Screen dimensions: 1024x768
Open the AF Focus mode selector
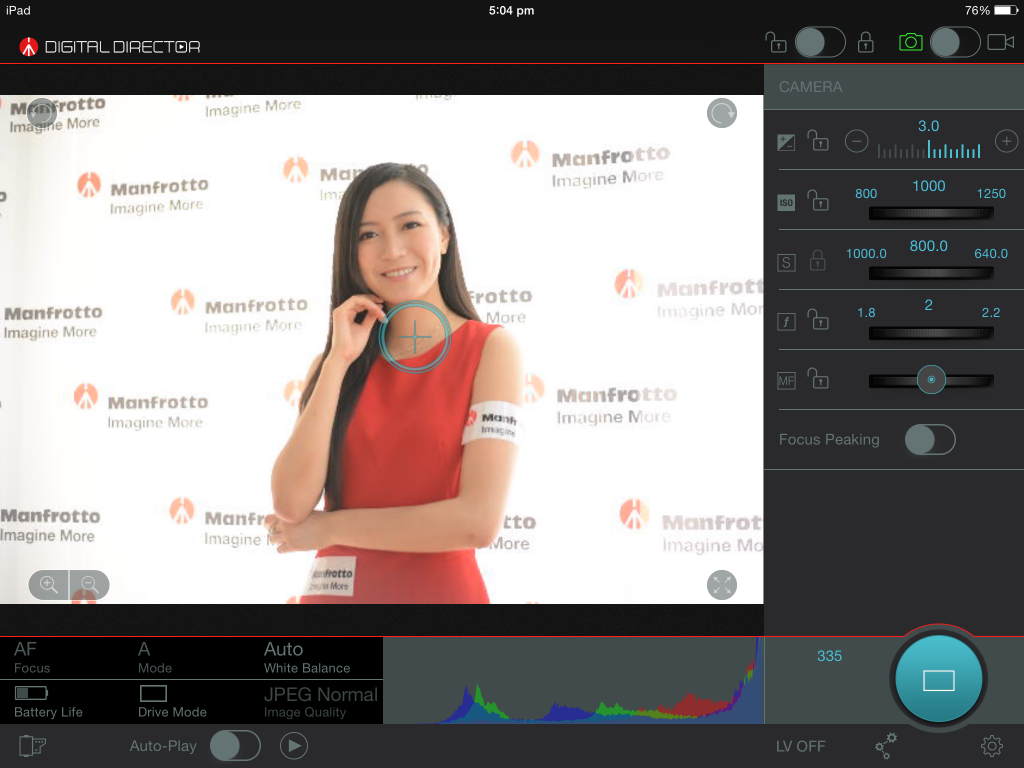(62, 657)
